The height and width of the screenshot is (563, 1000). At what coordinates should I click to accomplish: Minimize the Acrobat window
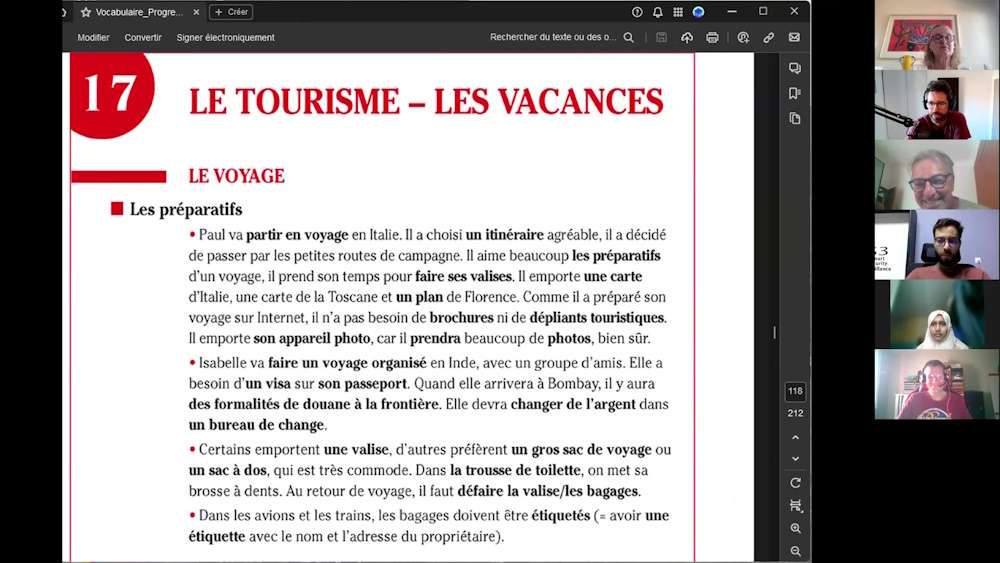pos(732,11)
